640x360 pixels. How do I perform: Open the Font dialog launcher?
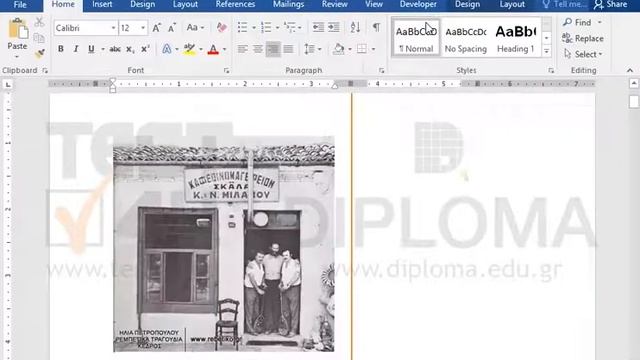(x=227, y=71)
